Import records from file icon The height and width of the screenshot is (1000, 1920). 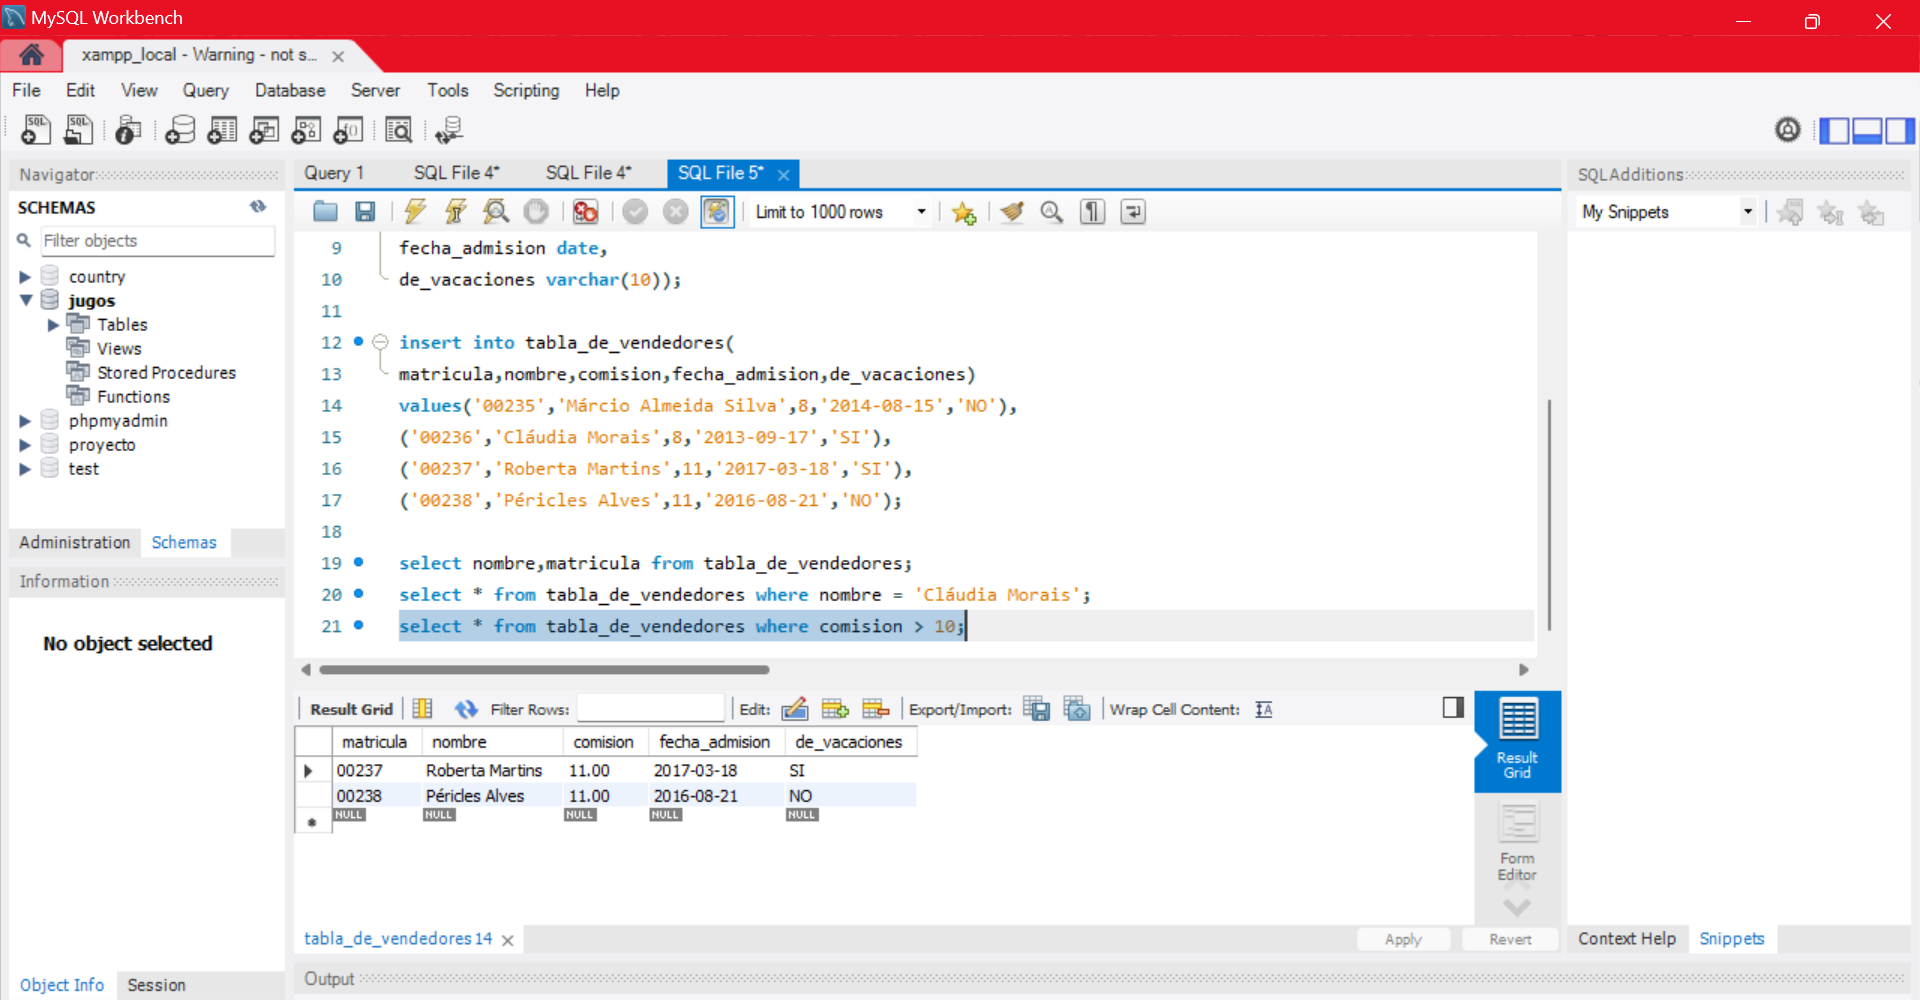coord(1077,709)
